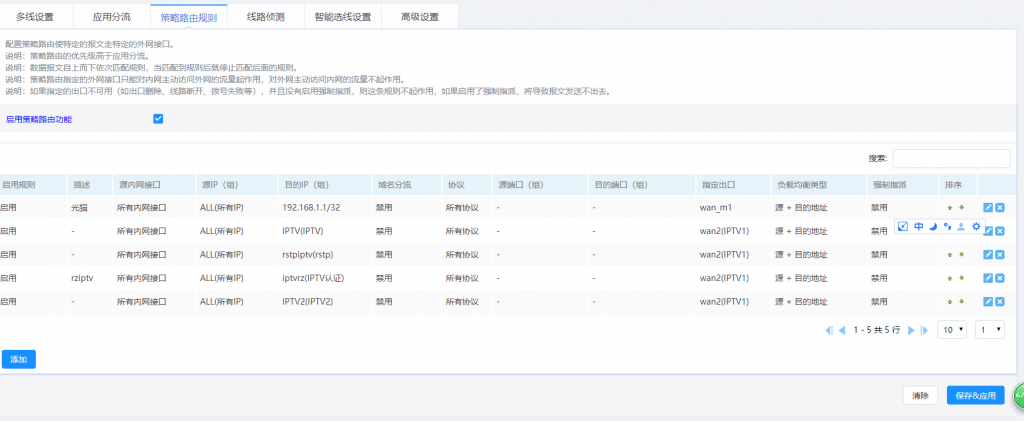
Task: Edit the iptvrz rule entry
Action: (x=988, y=277)
